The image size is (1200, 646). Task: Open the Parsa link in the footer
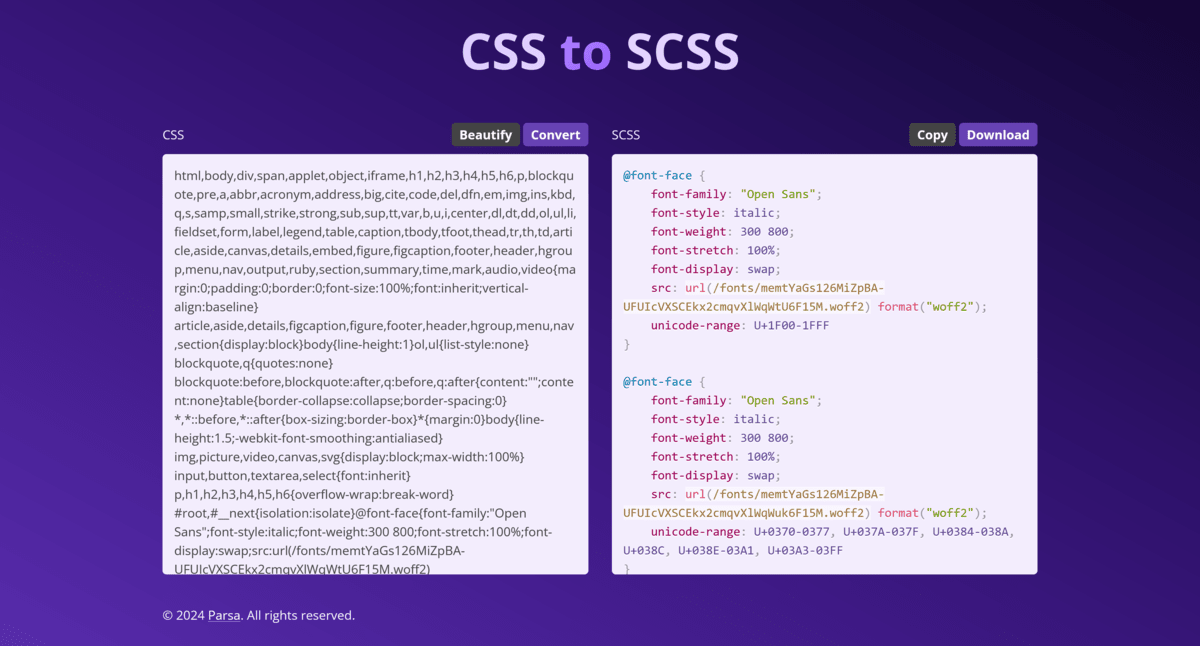pyautogui.click(x=222, y=615)
